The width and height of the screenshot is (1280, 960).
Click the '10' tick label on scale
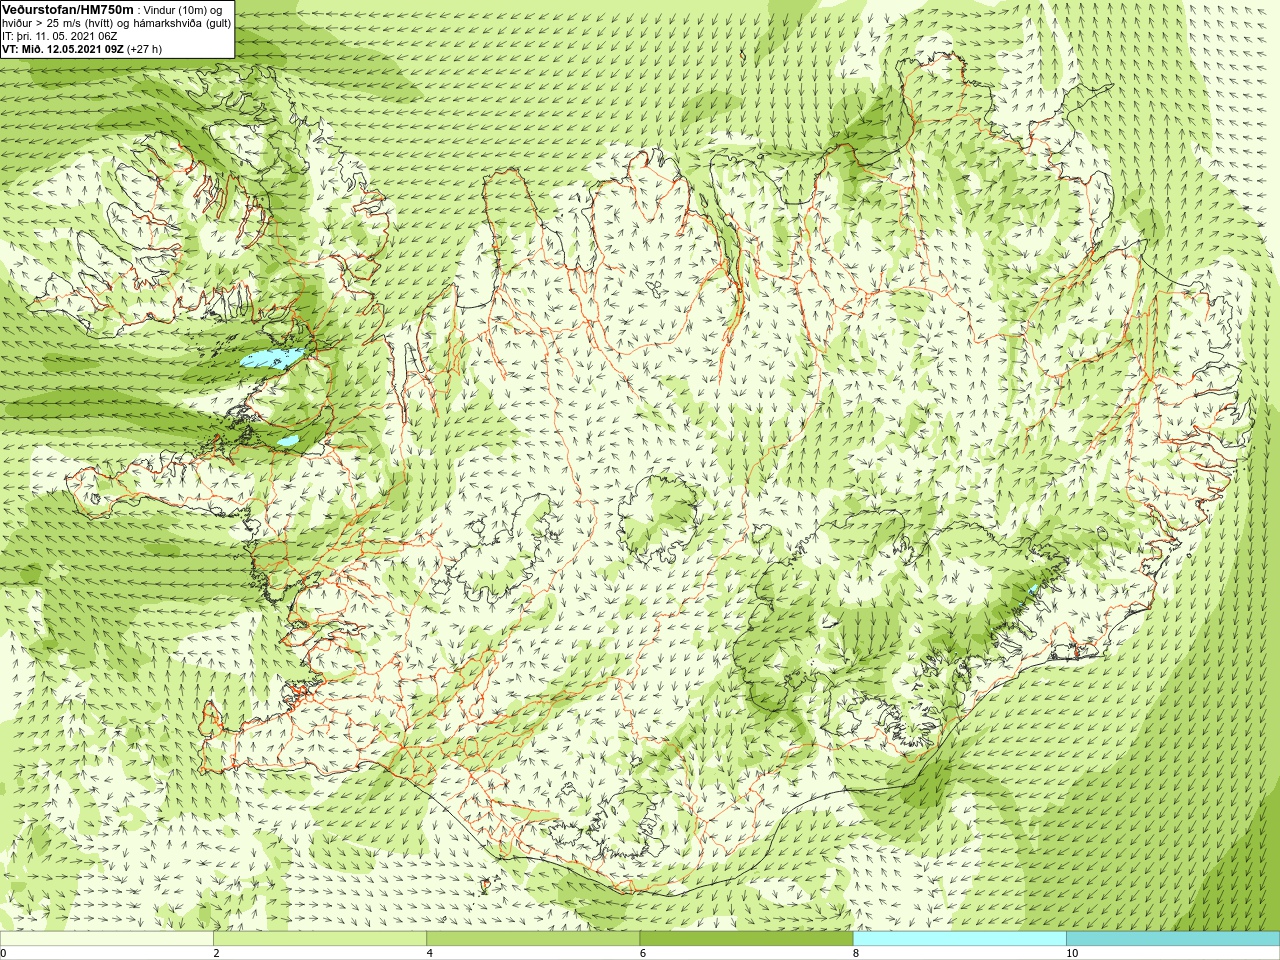coord(1071,953)
